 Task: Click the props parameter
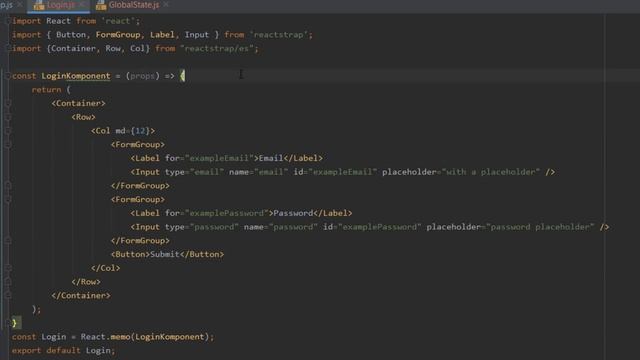pos(142,76)
